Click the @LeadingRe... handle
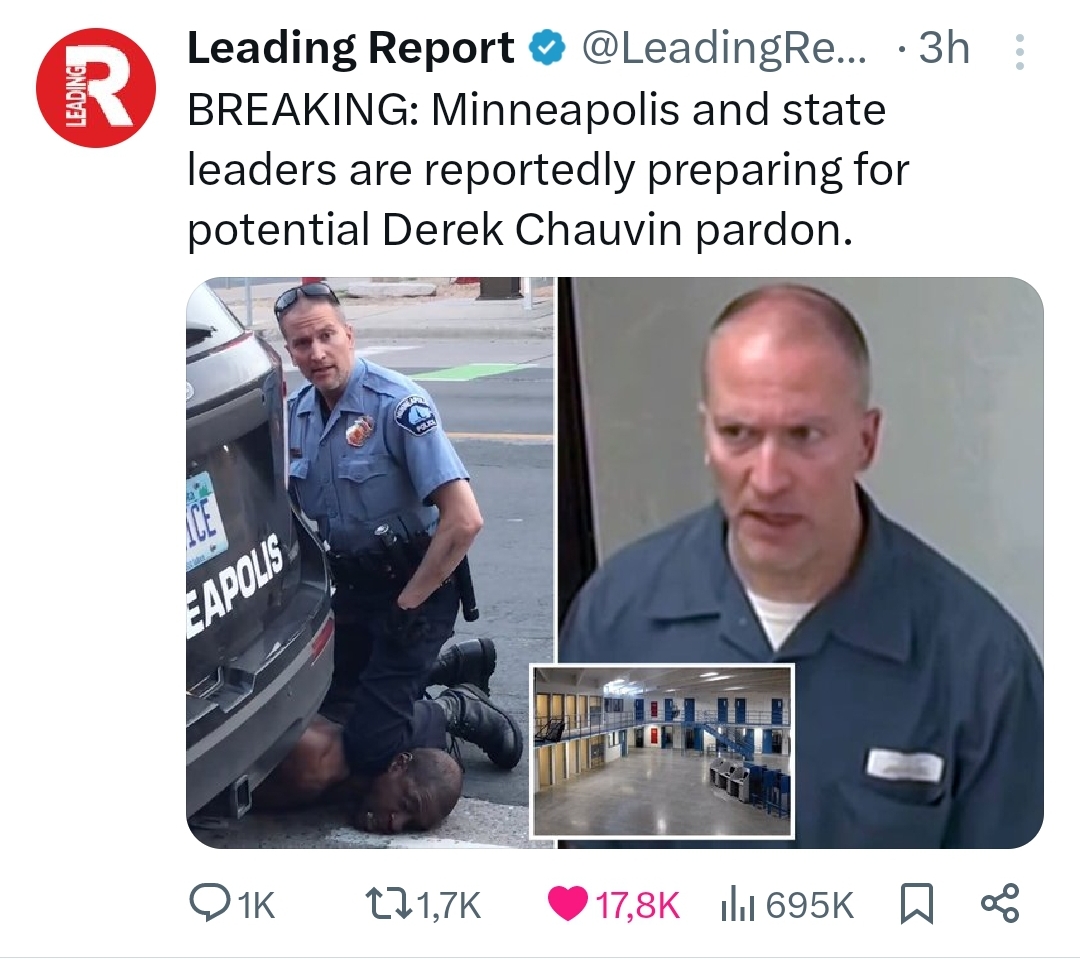1080x964 pixels. tap(725, 50)
